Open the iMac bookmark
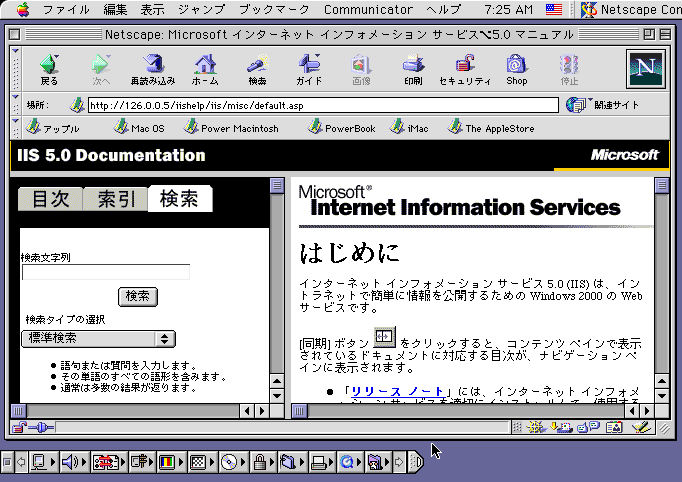The height and width of the screenshot is (482, 682). (409, 128)
